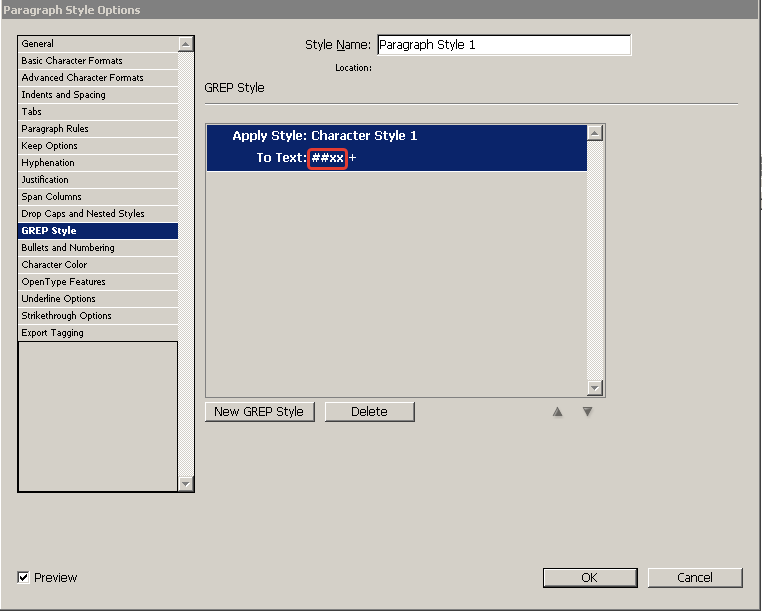
Task: Open Hyphenation settings category
Action: click(x=98, y=163)
